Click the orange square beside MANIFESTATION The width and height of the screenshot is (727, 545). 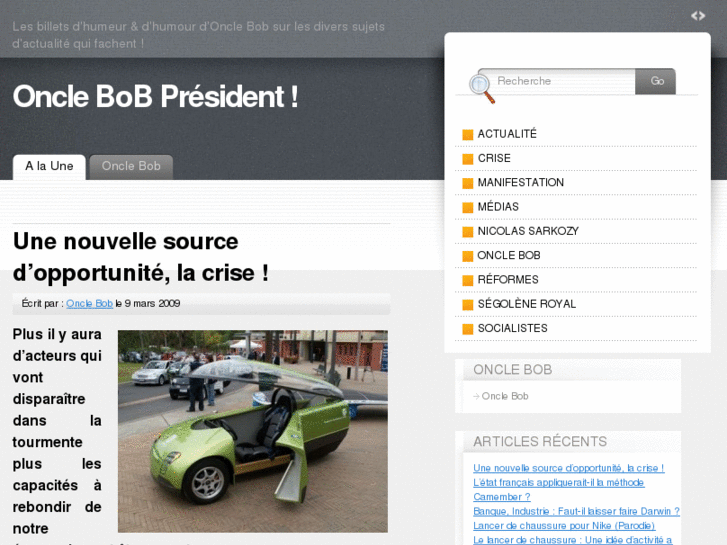click(467, 183)
